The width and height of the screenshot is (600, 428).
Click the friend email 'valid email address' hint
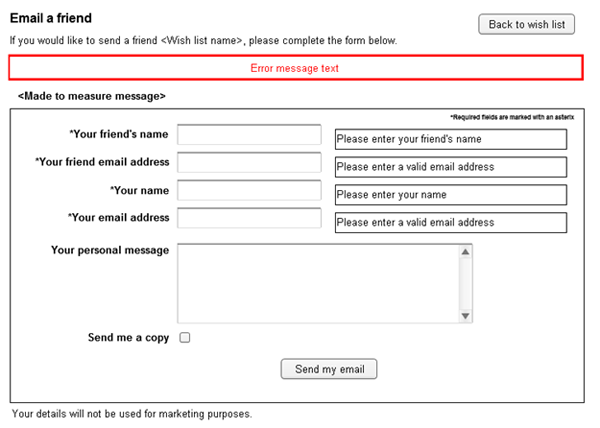coord(450,167)
